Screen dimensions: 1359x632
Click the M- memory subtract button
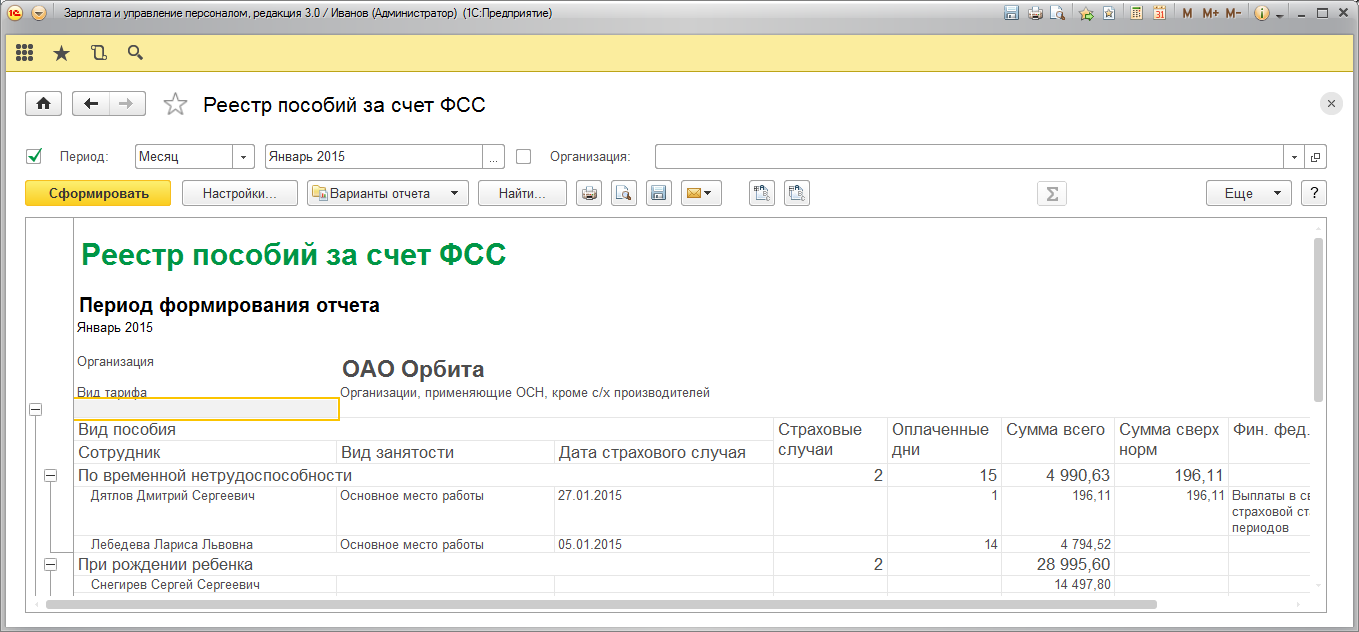1233,14
